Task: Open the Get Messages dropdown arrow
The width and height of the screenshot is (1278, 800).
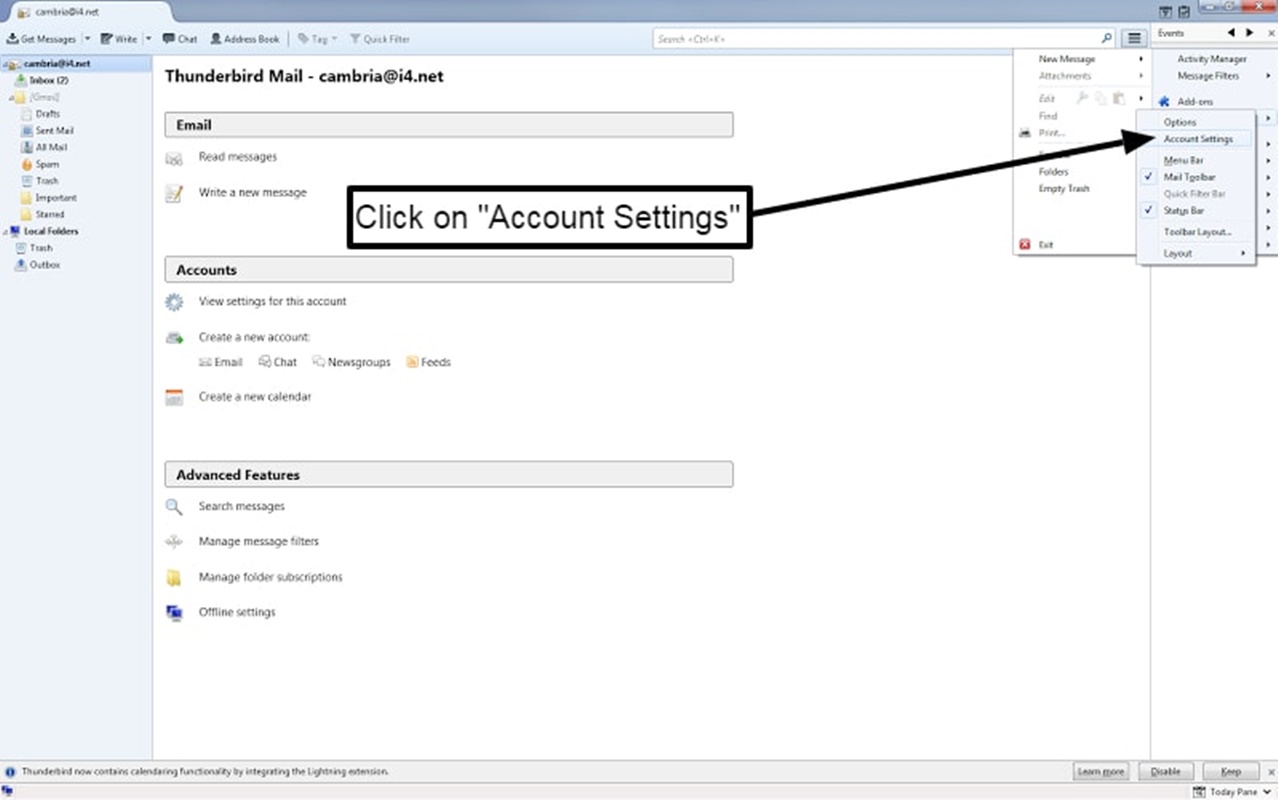Action: click(x=87, y=39)
